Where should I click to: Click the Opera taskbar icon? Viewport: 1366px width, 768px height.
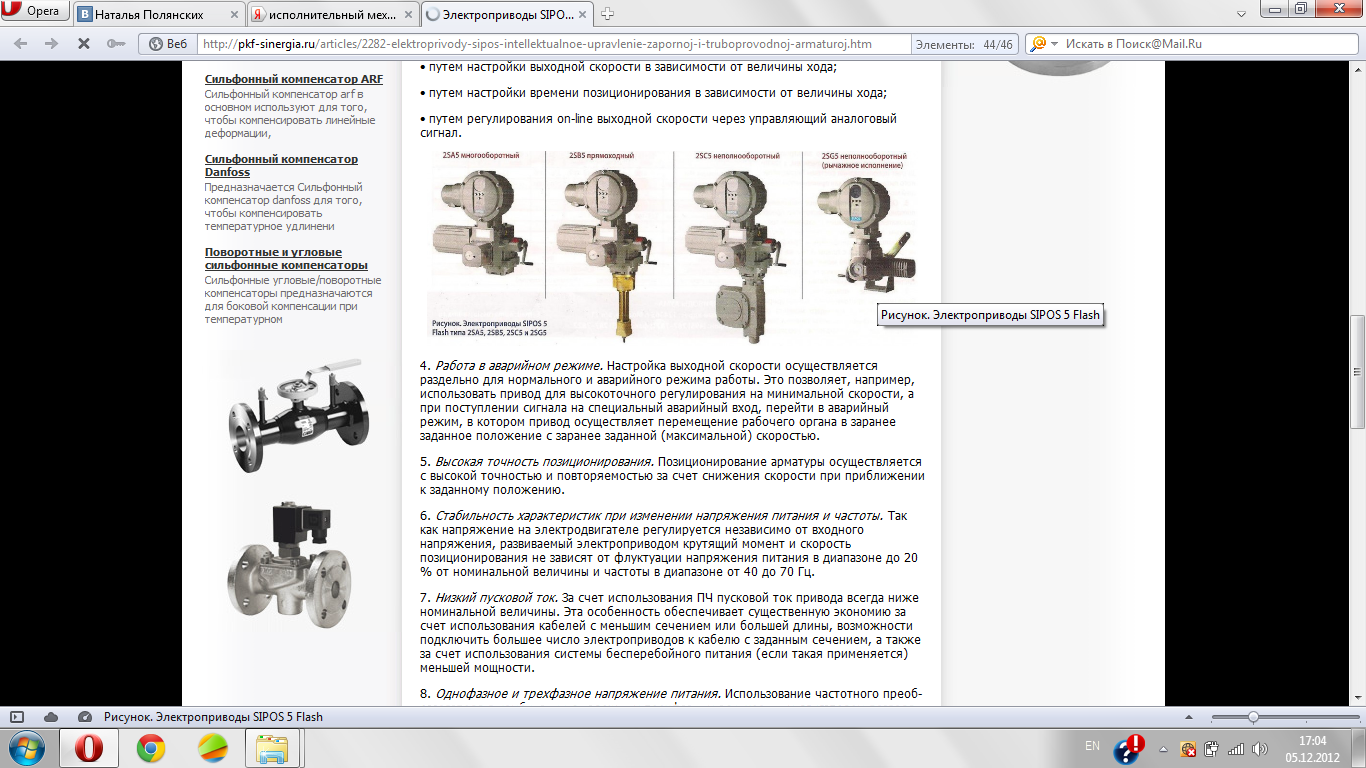coord(90,748)
